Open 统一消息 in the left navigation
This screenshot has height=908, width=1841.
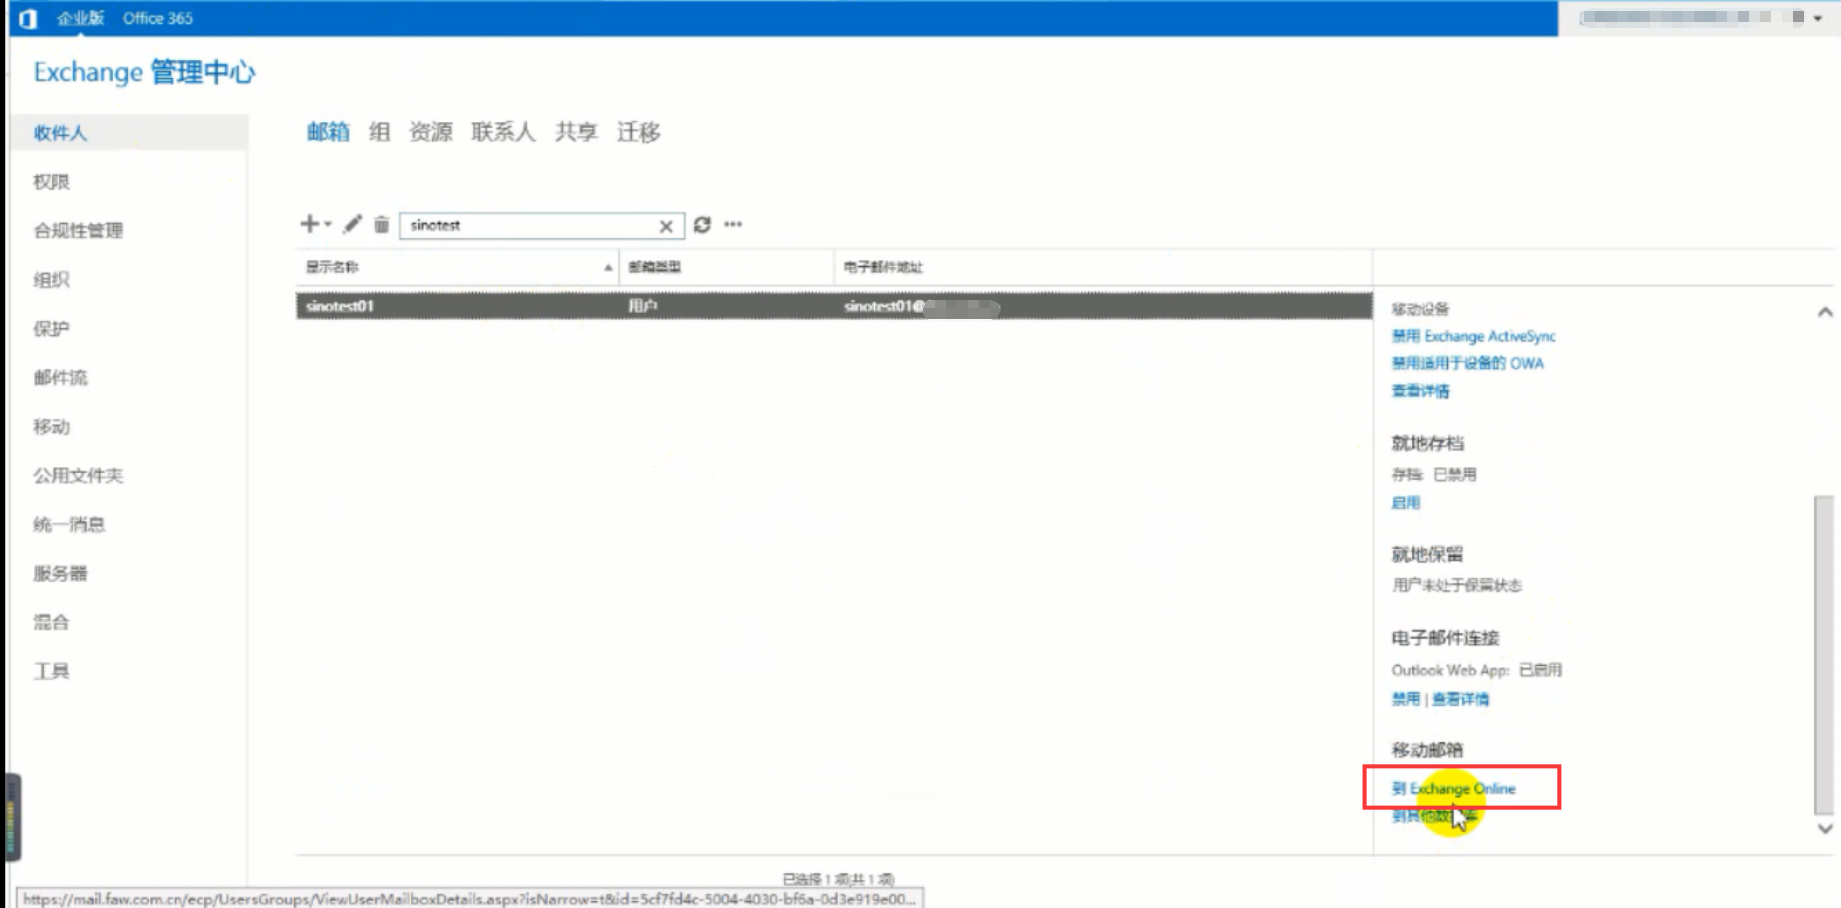69,525
